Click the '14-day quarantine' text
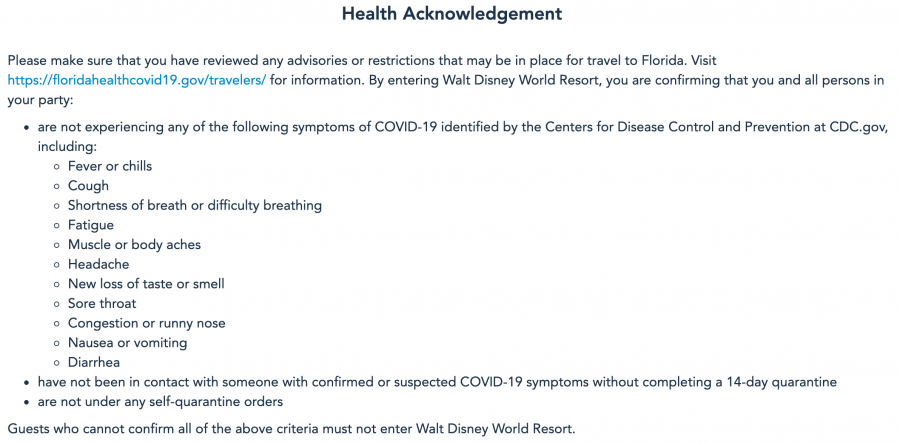This screenshot has height=443, width=900. (x=772, y=382)
